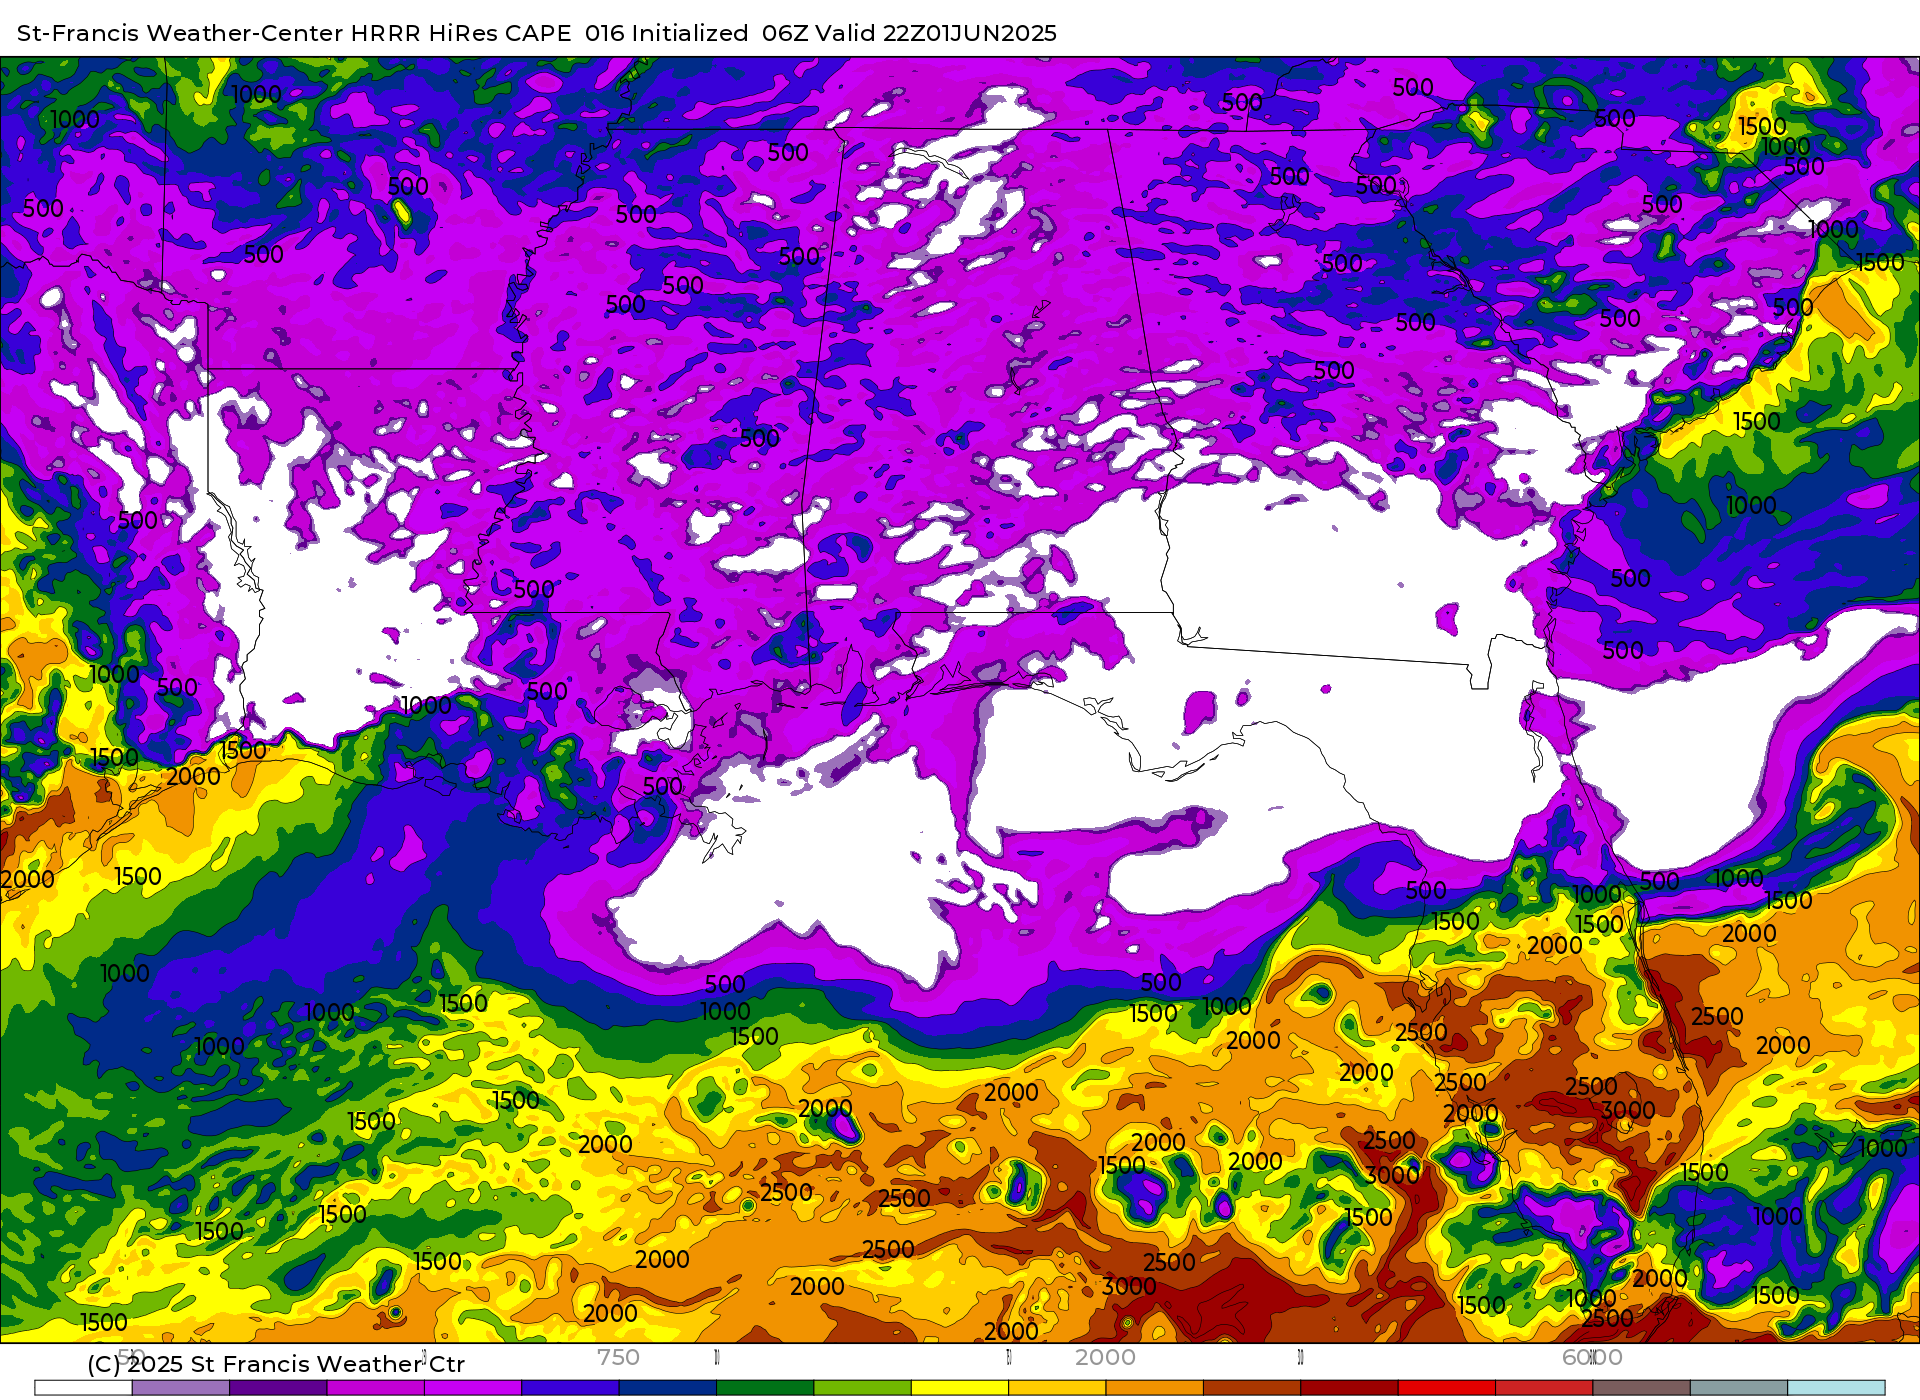Select the magenta legend swatch
The image size is (1920, 1400).
tap(376, 1388)
